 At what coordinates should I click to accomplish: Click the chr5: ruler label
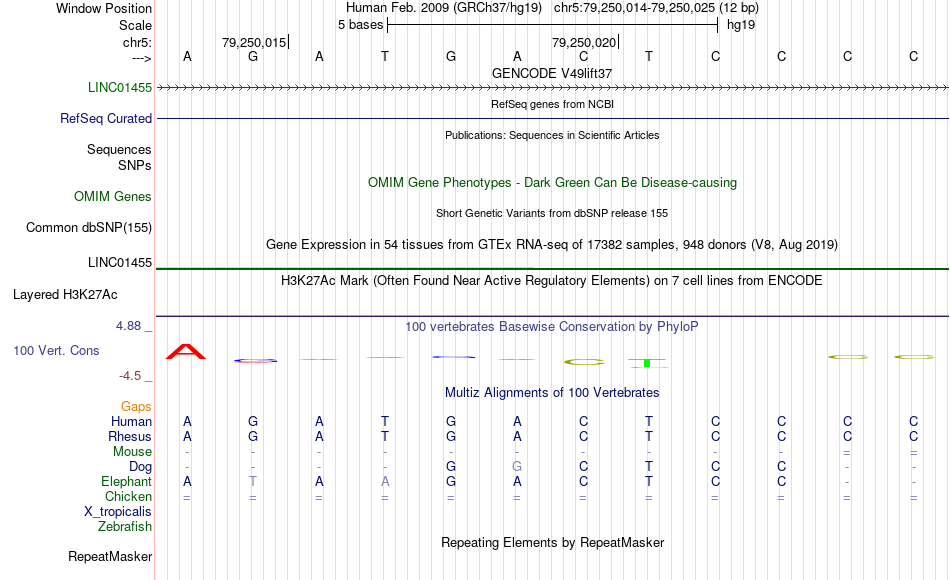138,42
